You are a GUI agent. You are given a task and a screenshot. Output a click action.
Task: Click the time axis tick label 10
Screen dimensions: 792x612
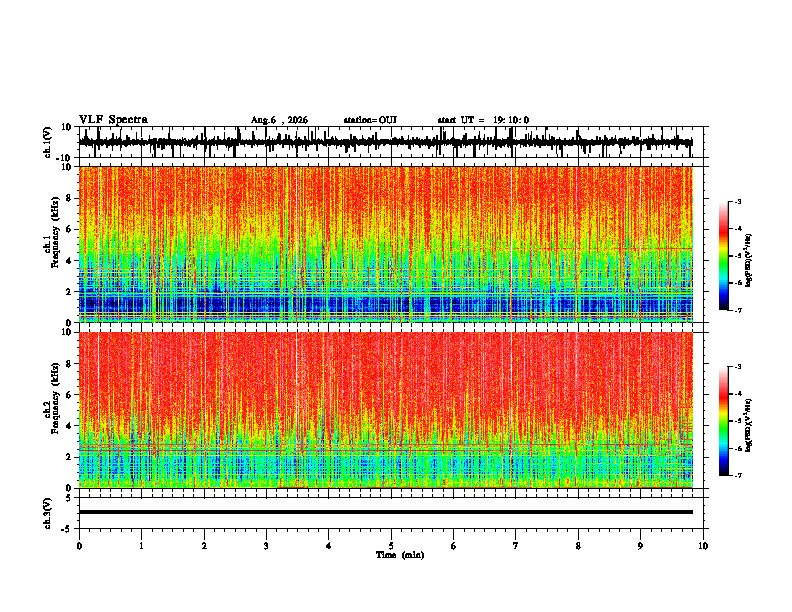click(703, 546)
